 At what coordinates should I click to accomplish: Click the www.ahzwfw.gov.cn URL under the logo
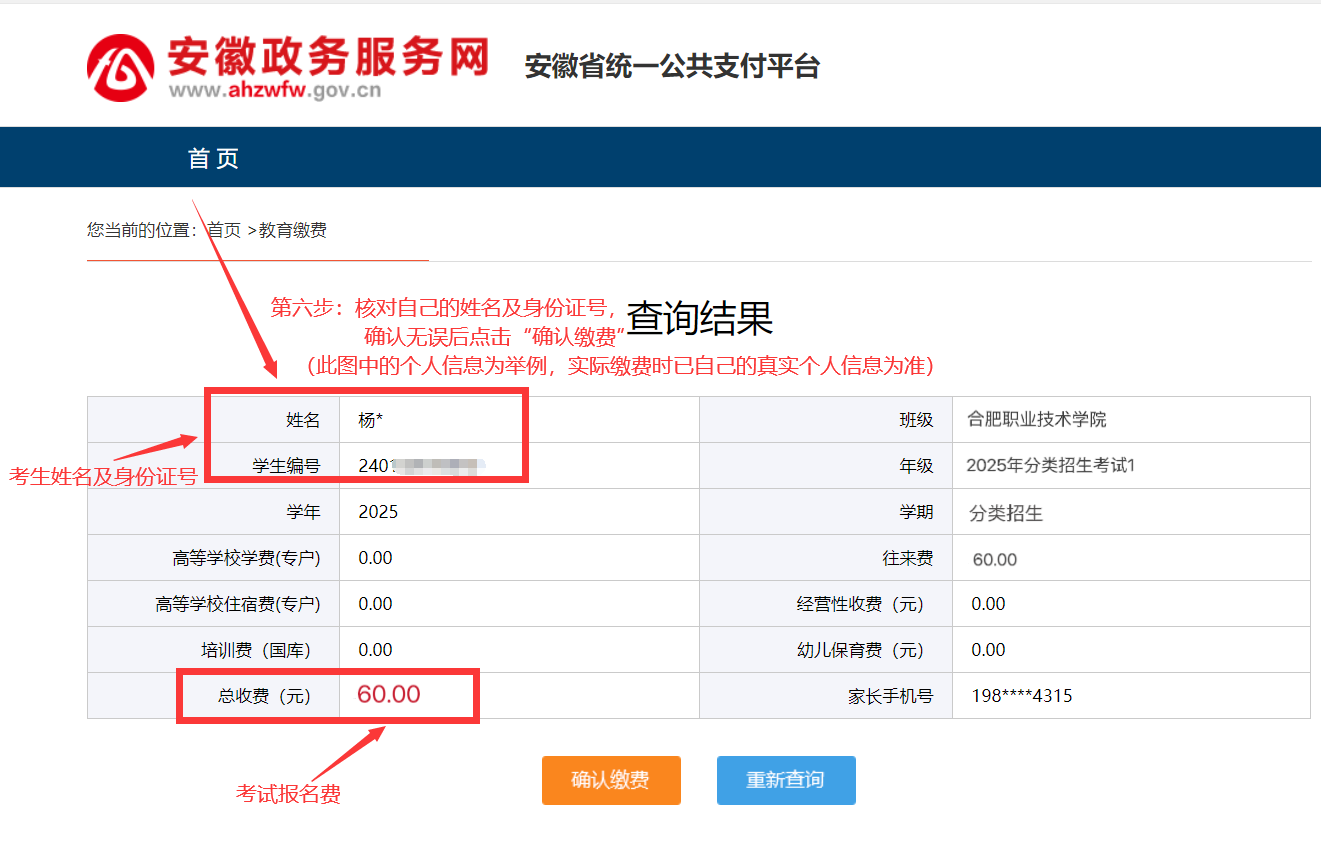tap(274, 91)
